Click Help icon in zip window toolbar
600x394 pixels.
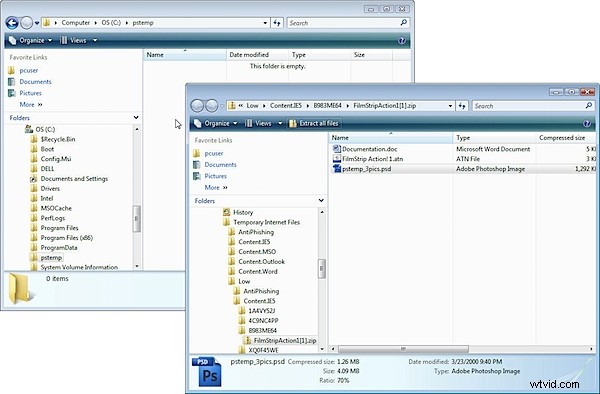587,124
